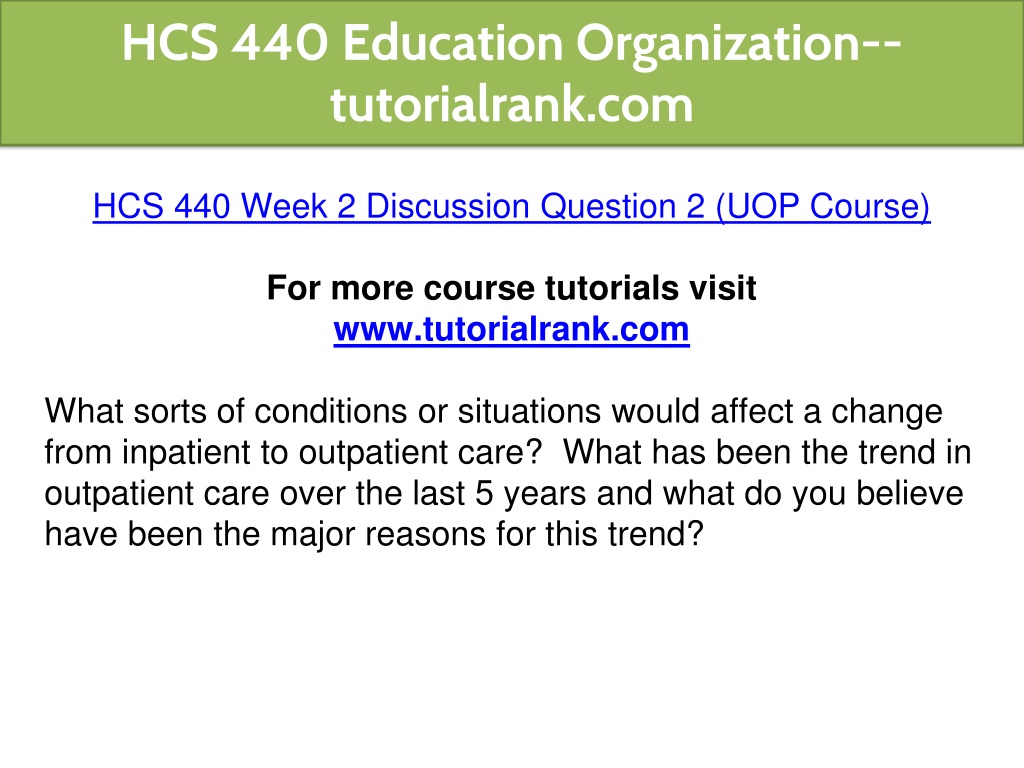Select the 'For more course tutorials visit' heading
This screenshot has width=1024, height=768.
tap(511, 288)
